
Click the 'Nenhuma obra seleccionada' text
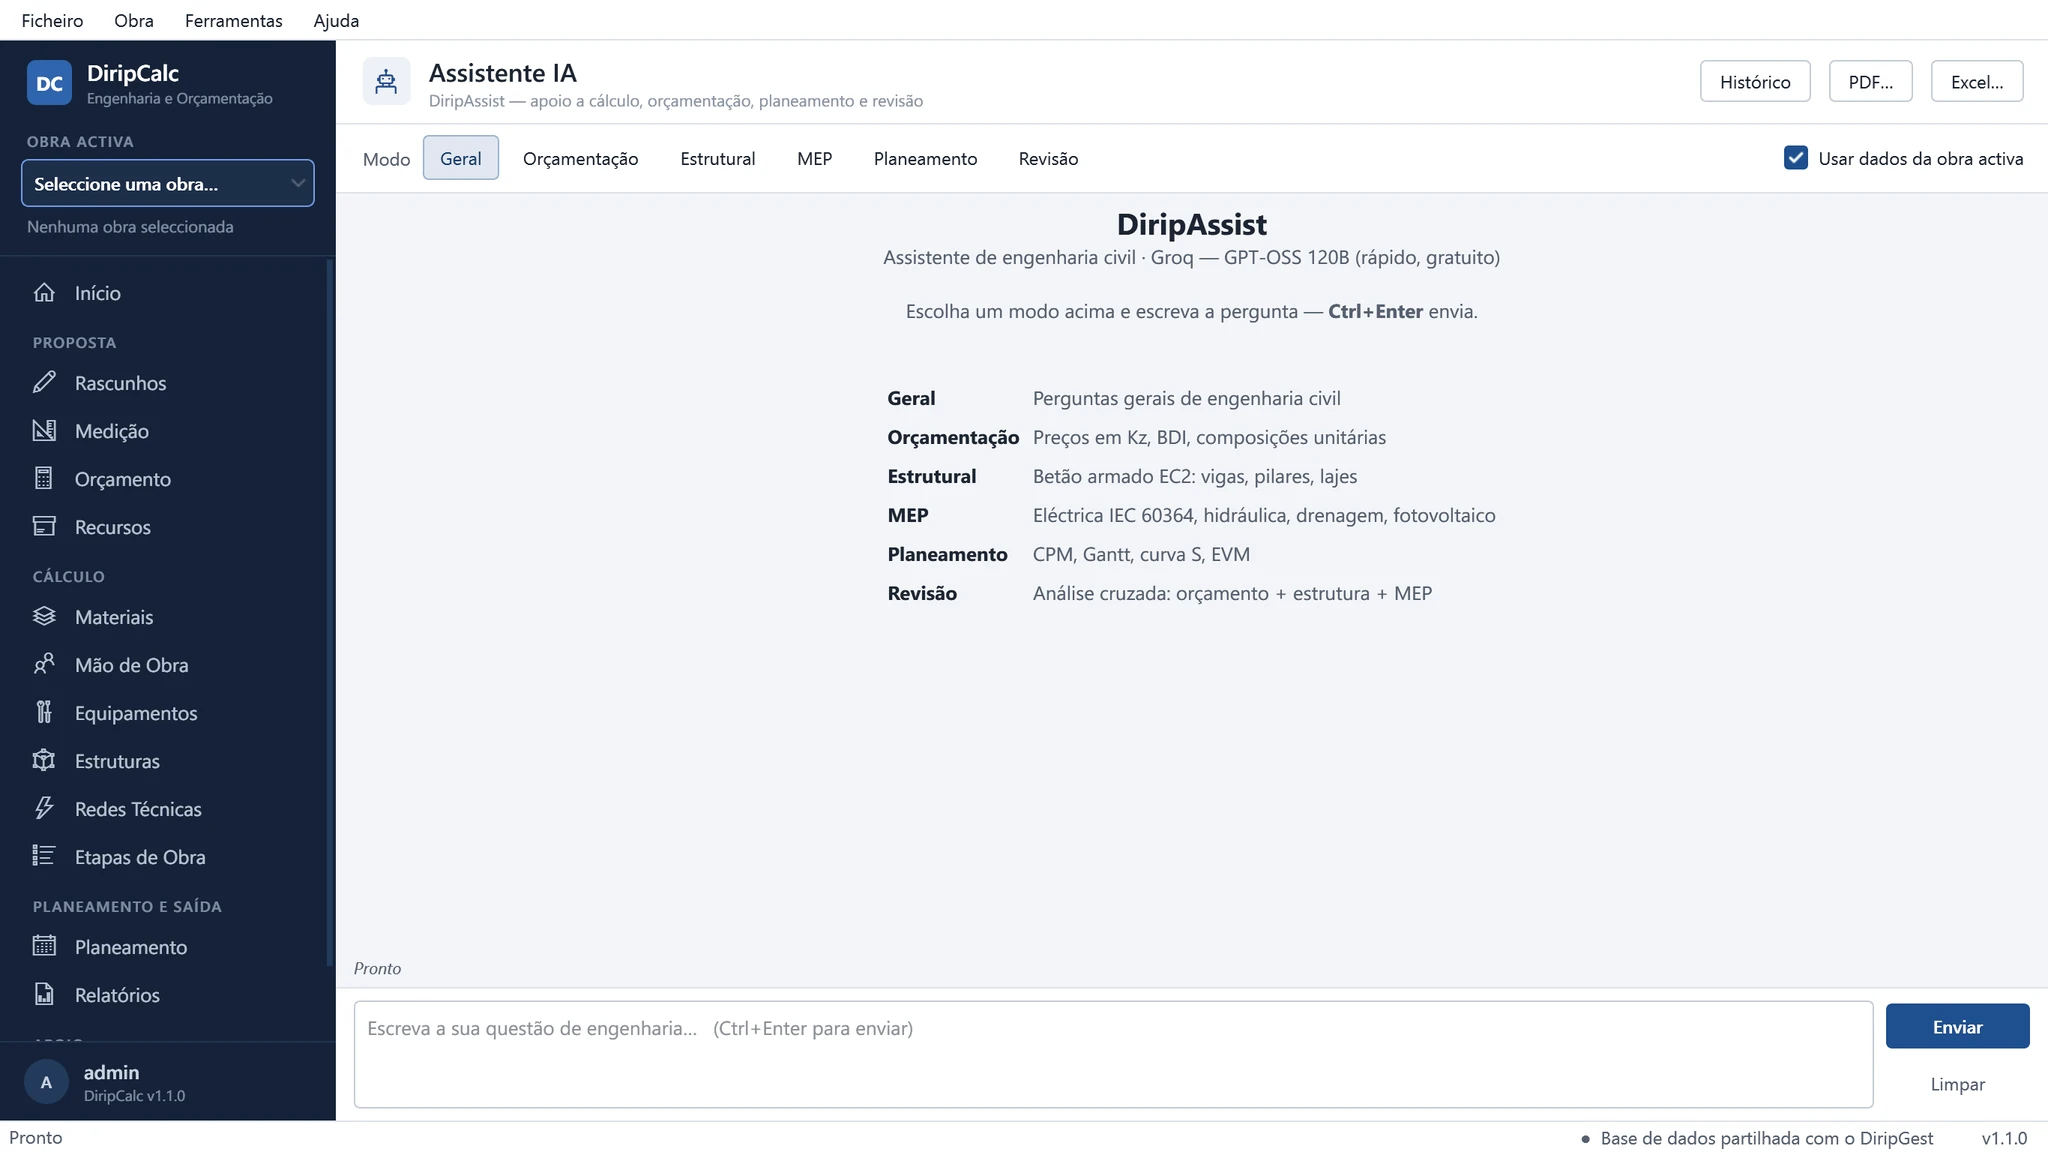130,227
